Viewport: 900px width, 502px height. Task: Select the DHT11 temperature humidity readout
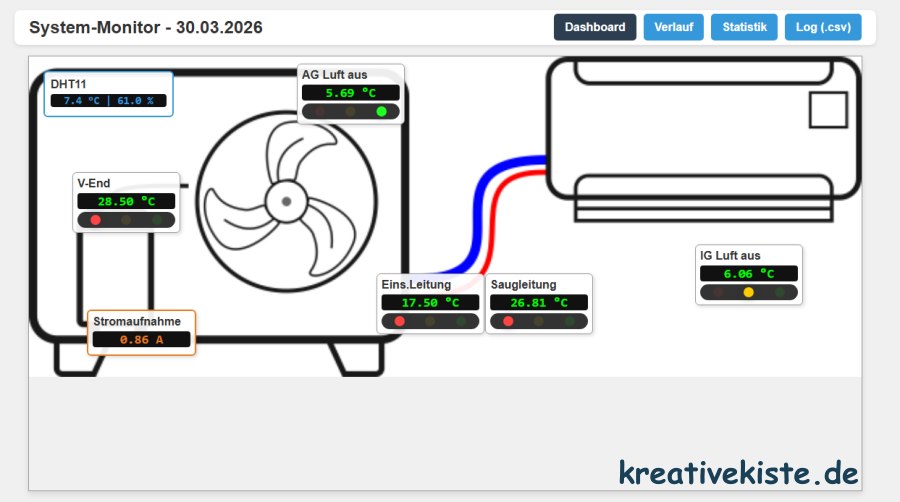pyautogui.click(x=108, y=101)
